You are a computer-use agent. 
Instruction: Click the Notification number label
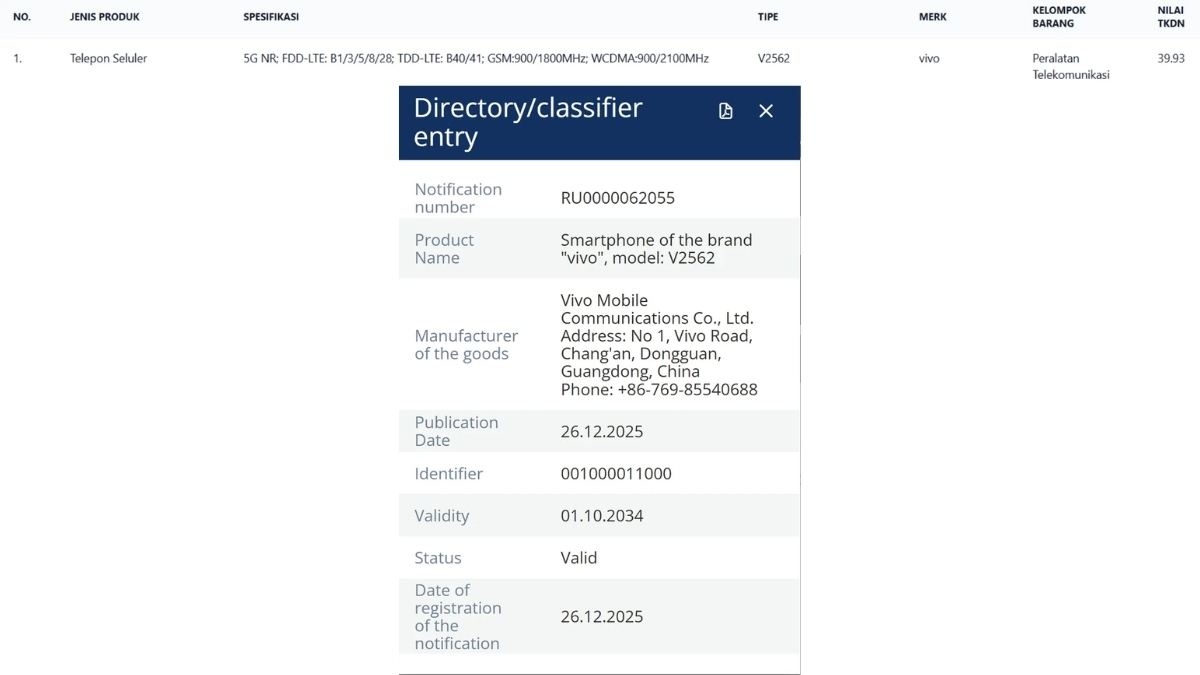pyautogui.click(x=458, y=198)
